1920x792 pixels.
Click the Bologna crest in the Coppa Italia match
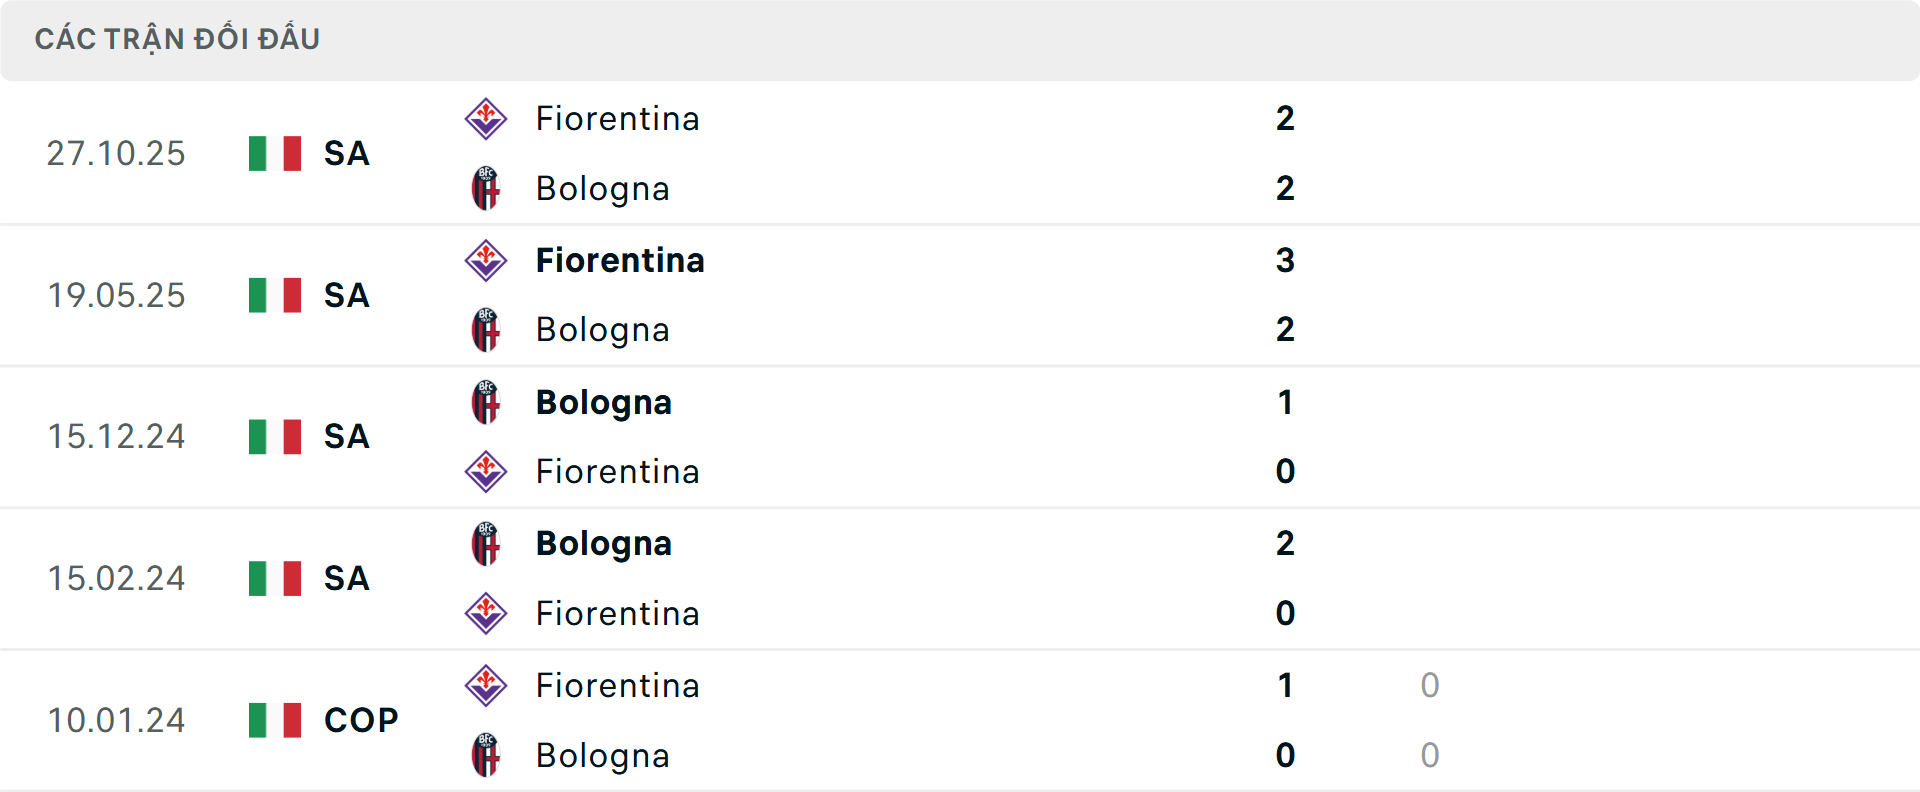487,756
